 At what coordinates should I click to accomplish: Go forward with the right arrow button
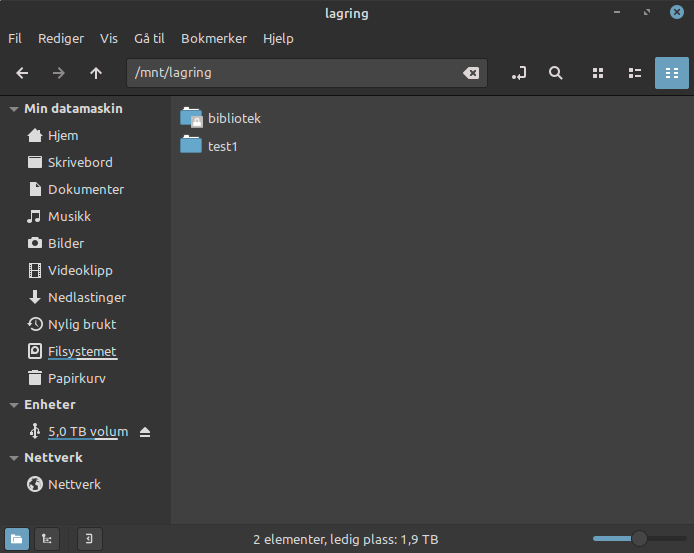tap(58, 73)
